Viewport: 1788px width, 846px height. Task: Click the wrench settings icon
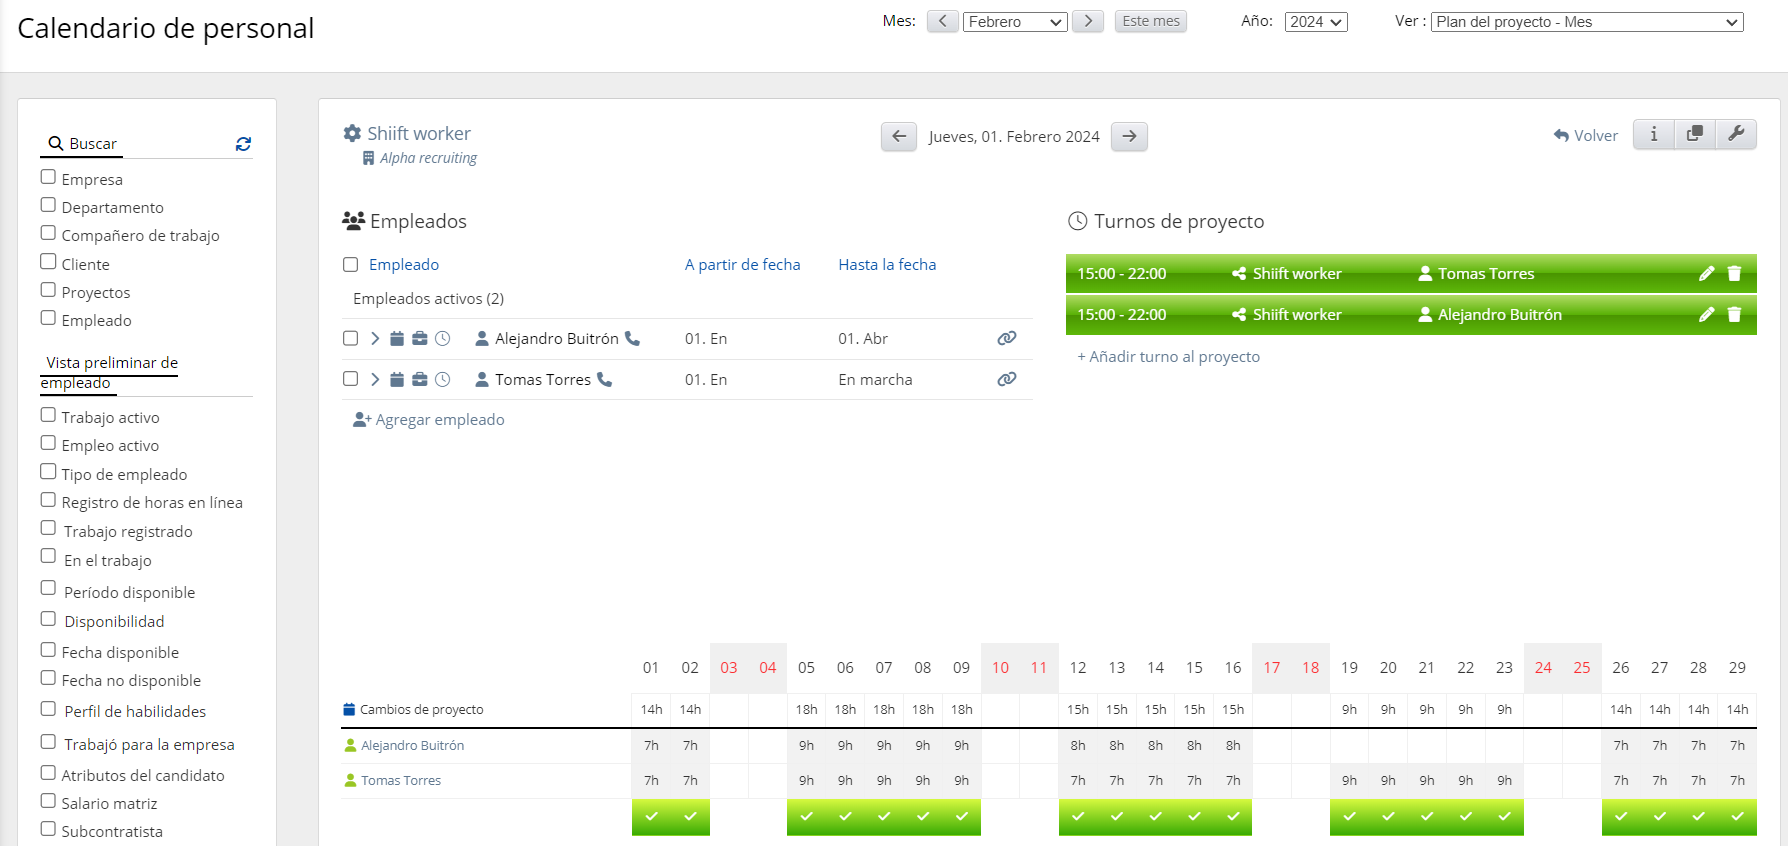1736,134
